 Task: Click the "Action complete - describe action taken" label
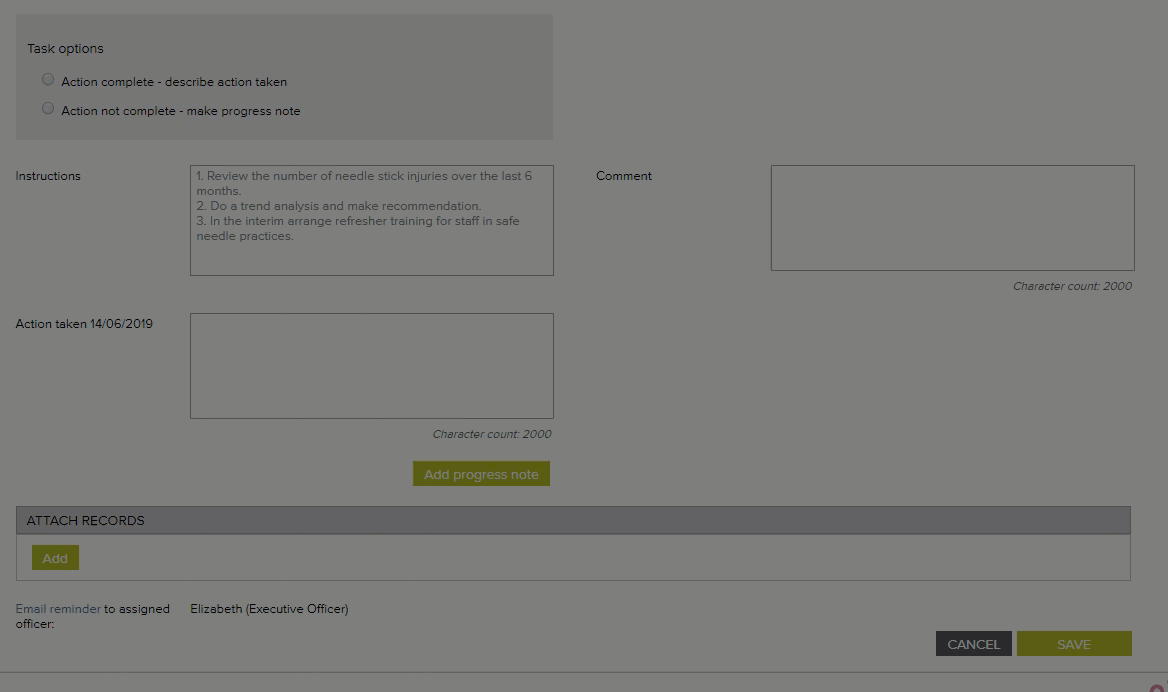pyautogui.click(x=174, y=82)
